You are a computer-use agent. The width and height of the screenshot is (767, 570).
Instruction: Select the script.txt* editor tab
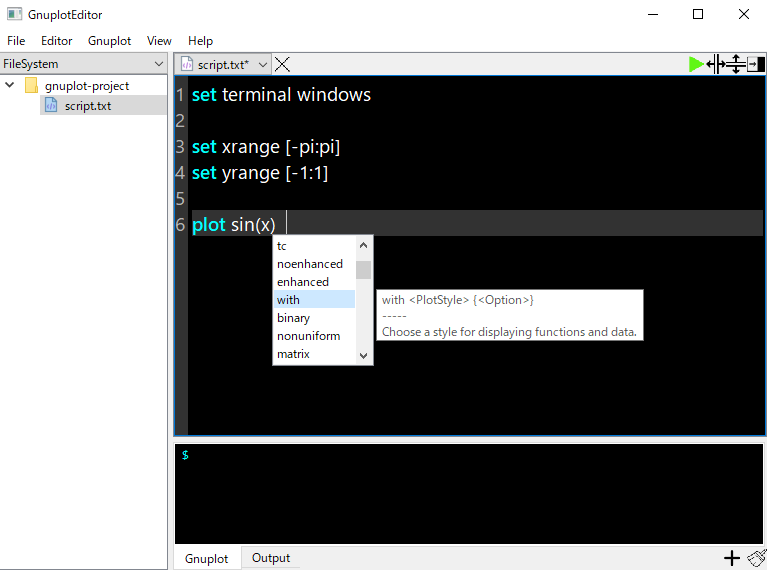click(223, 65)
